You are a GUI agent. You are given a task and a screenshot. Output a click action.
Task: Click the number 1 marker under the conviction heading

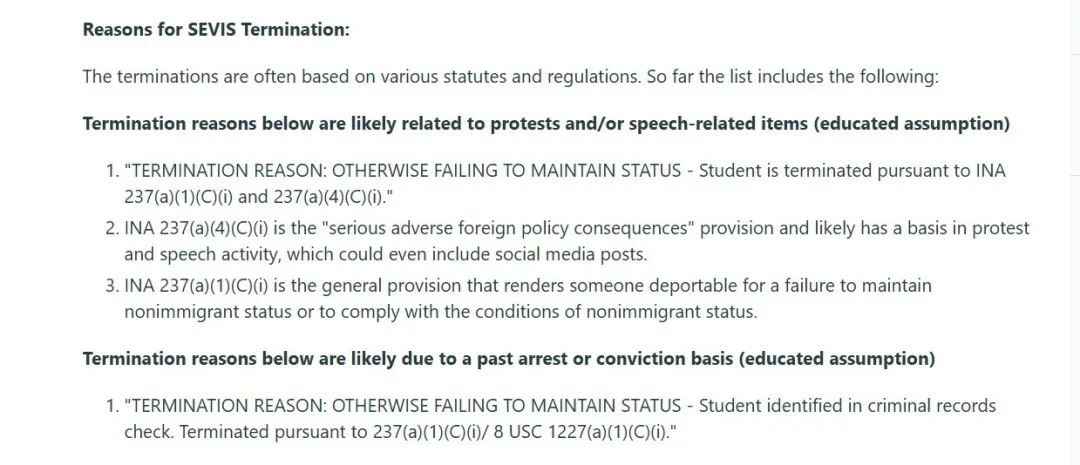[112, 406]
